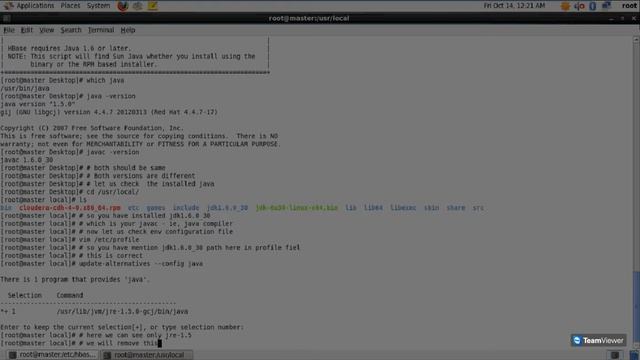Click the 'Command' column header

click(x=70, y=296)
